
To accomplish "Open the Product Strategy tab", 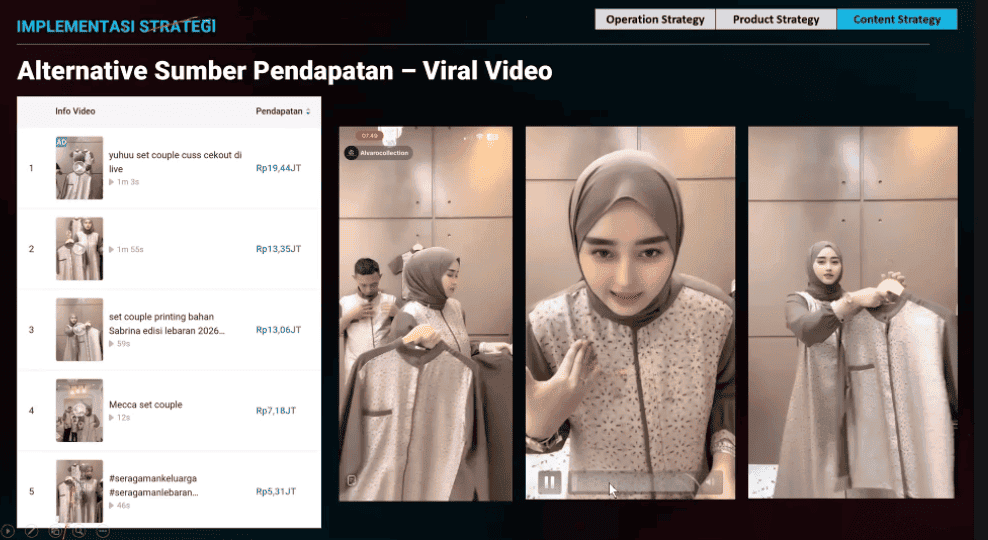I will point(776,19).
